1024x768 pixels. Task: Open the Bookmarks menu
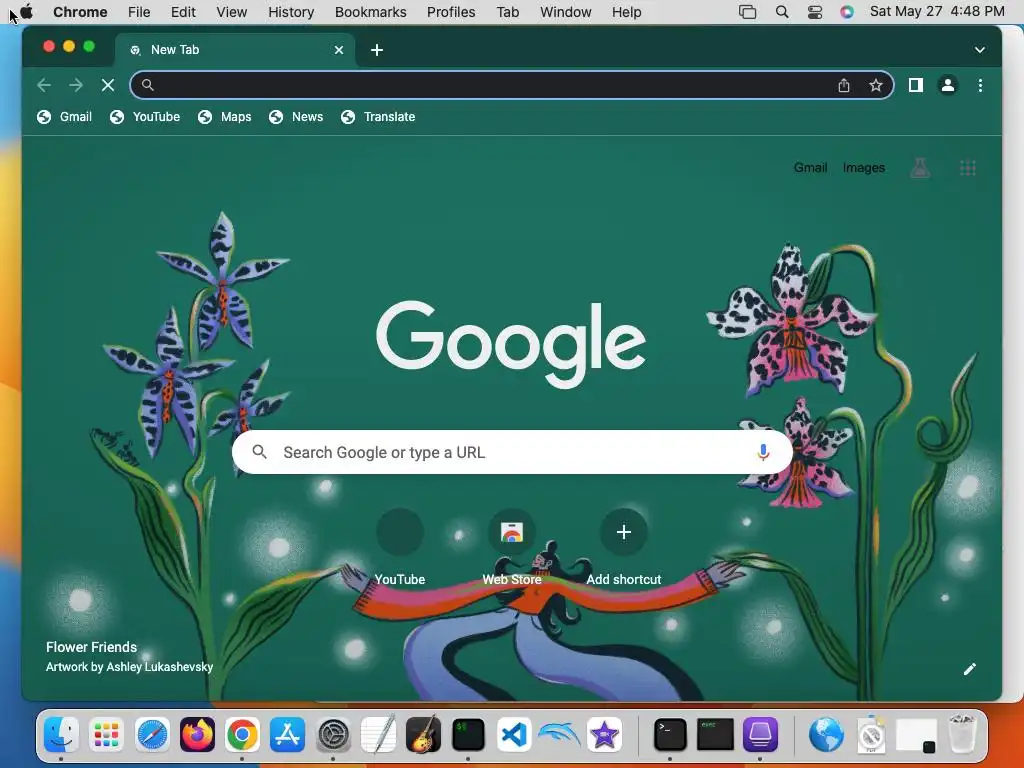pos(370,12)
